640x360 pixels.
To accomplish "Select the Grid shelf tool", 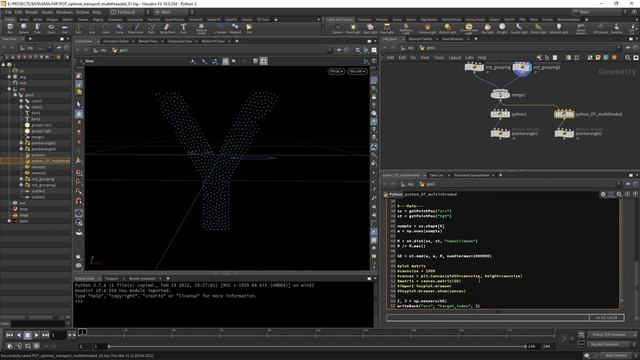I will pos(64,28).
